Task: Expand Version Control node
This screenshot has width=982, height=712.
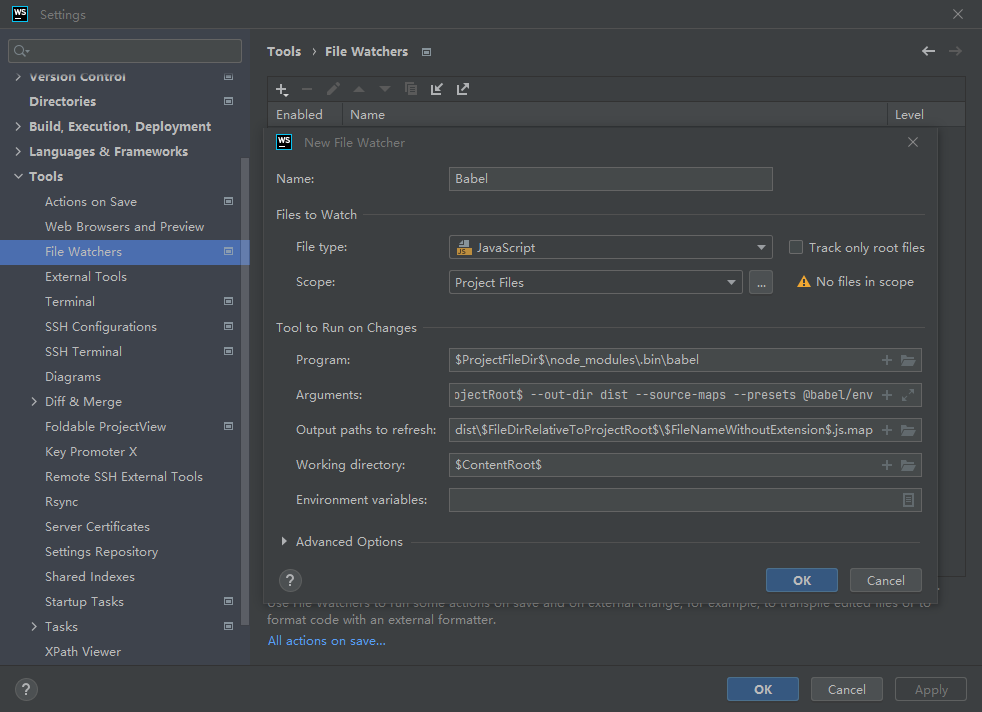Action: coord(18,77)
